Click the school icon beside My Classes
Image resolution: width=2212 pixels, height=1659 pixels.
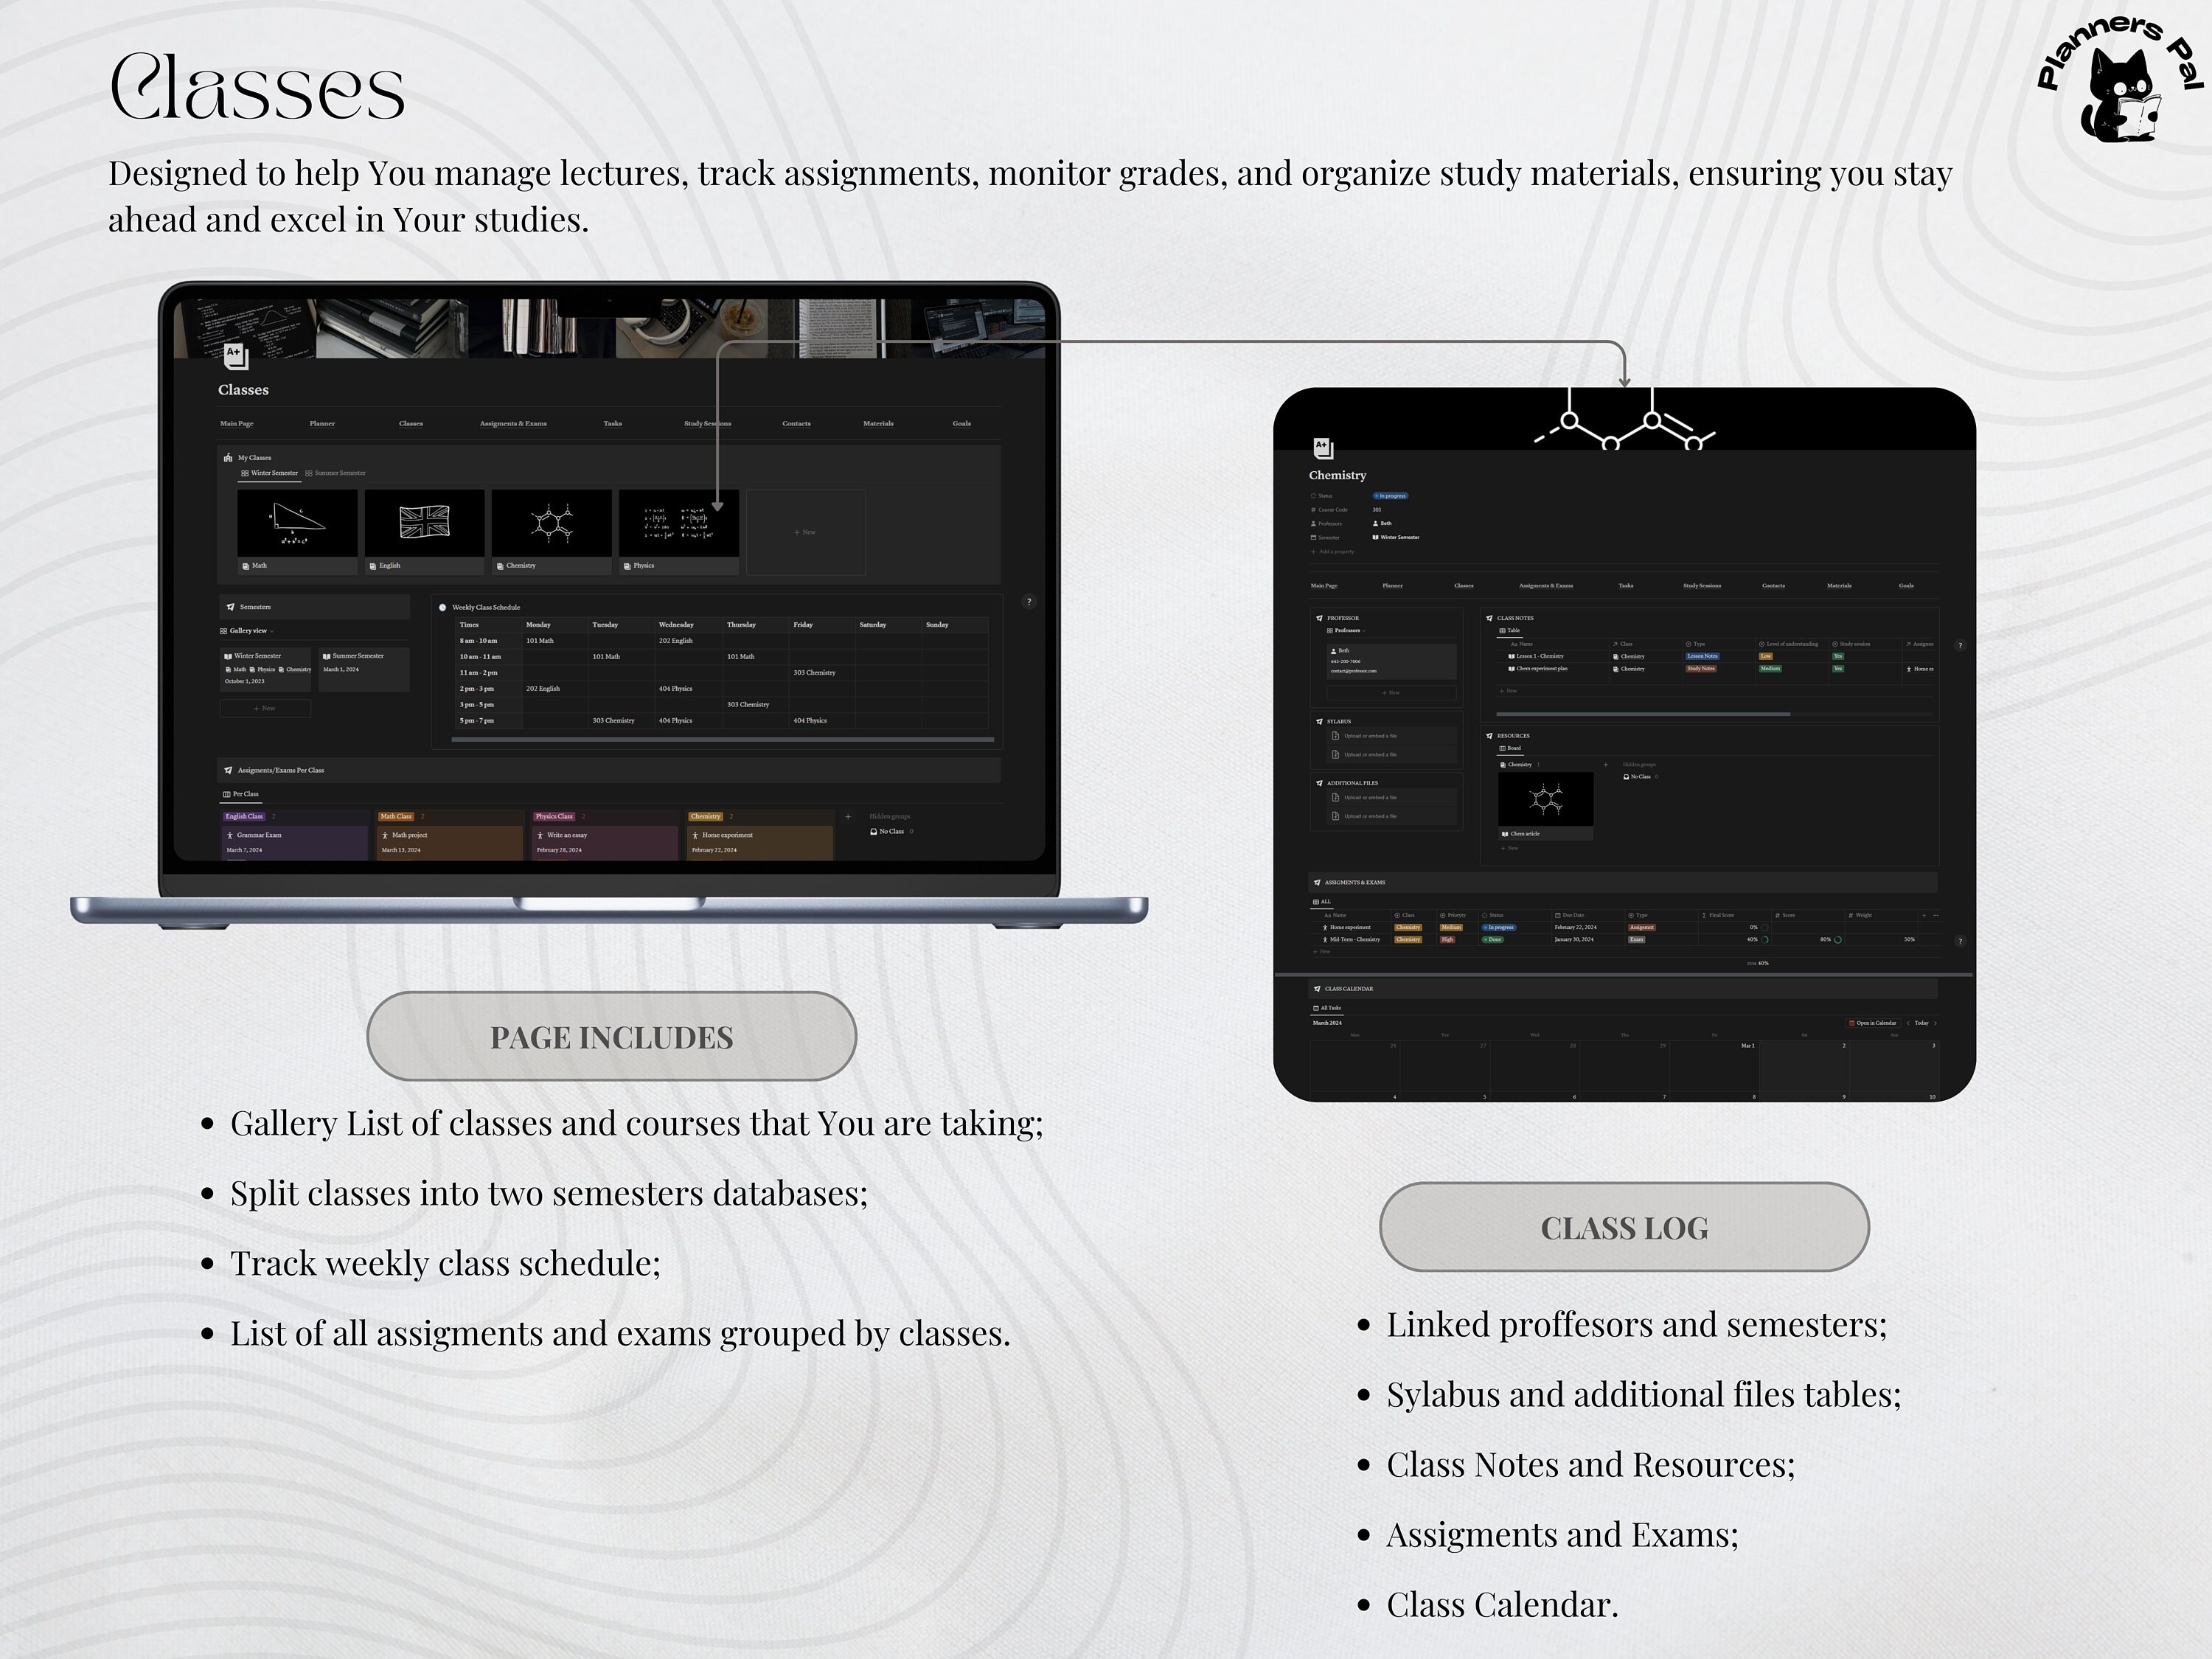point(228,458)
